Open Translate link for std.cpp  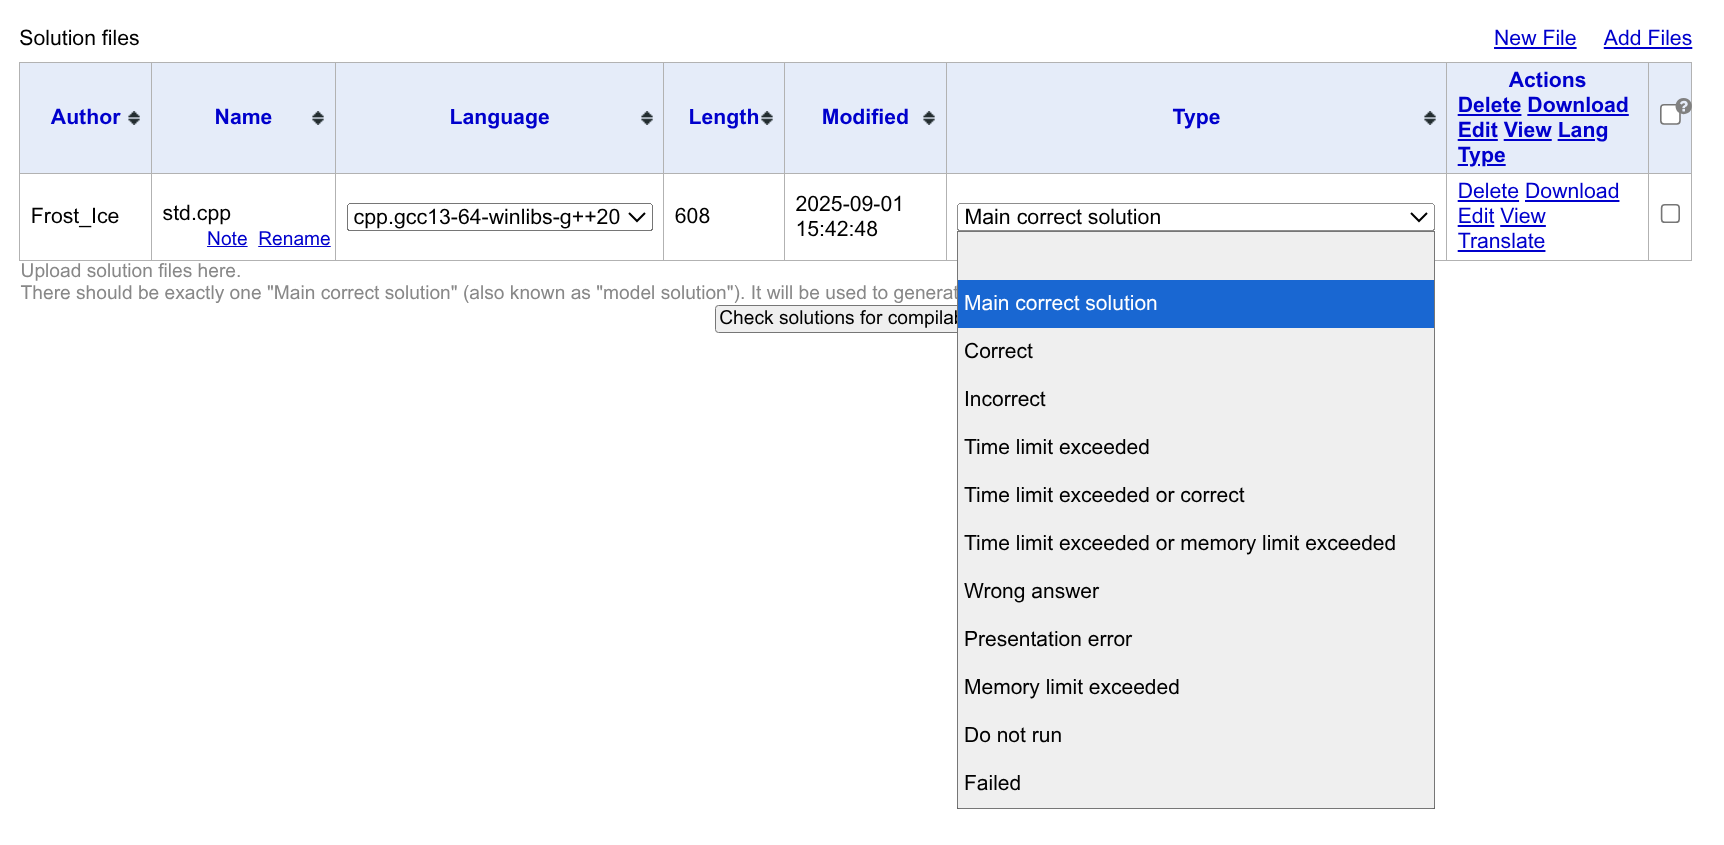1501,241
